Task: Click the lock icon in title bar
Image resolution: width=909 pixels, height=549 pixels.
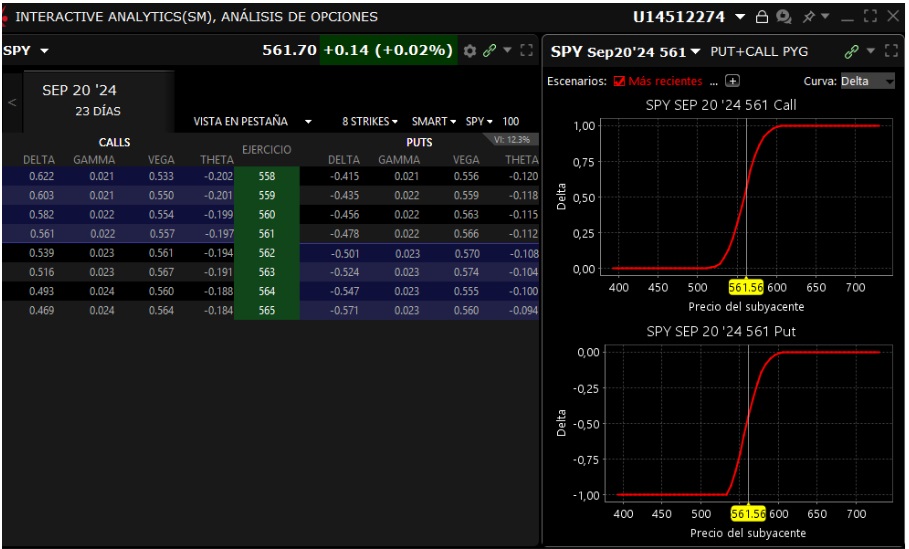Action: 762,17
